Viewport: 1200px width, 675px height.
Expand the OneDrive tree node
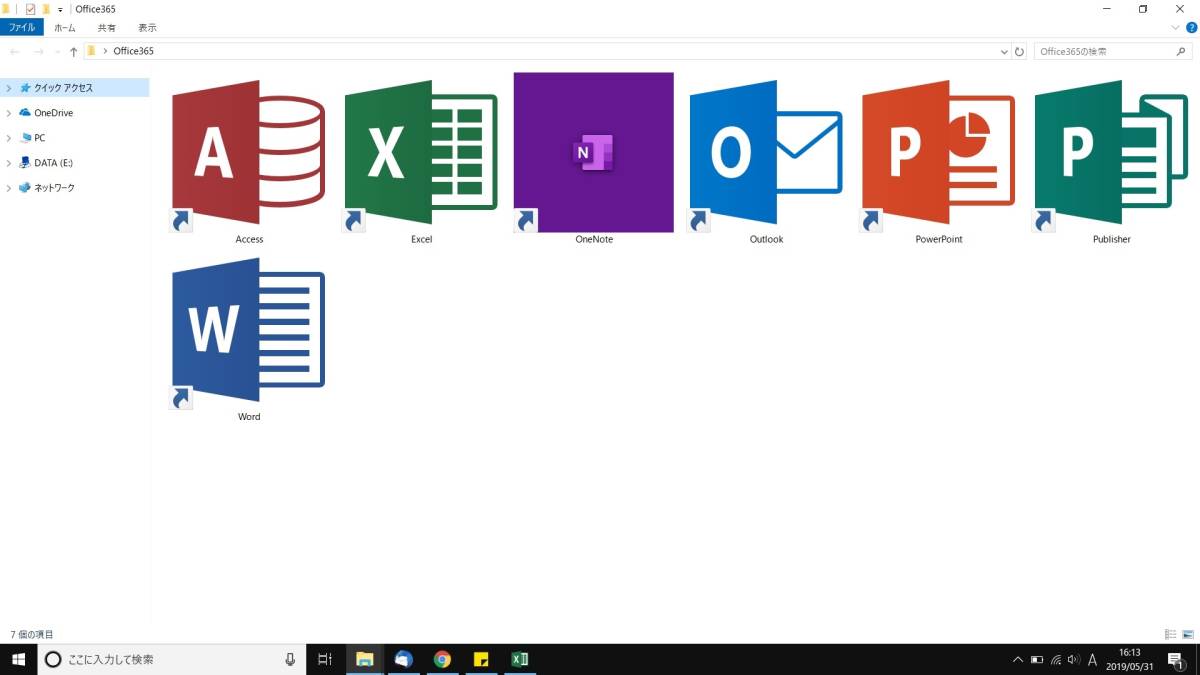[9, 113]
